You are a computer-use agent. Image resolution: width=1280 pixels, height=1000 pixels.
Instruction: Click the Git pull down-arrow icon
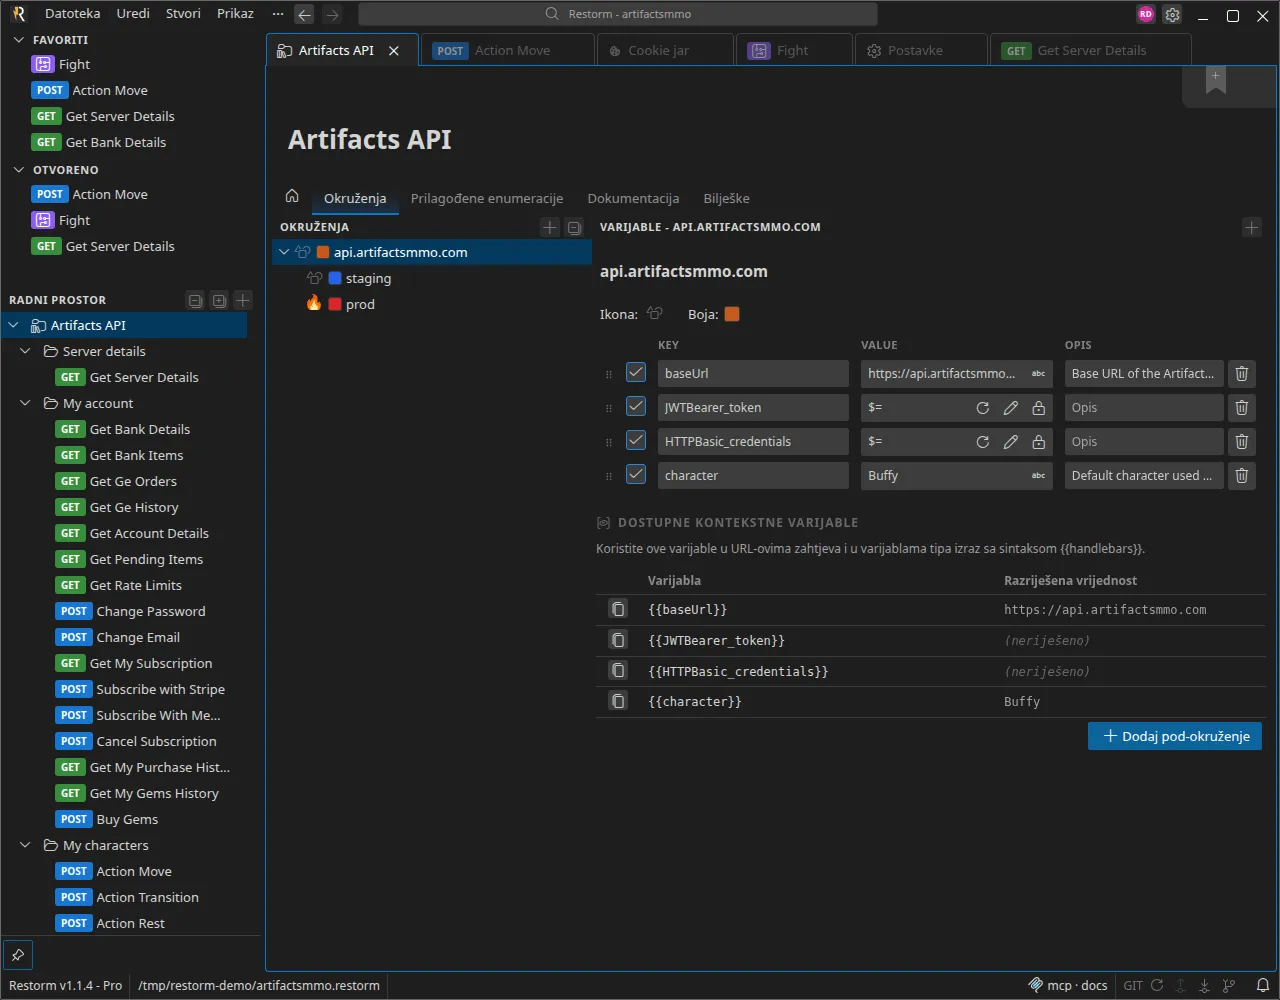(1205, 985)
